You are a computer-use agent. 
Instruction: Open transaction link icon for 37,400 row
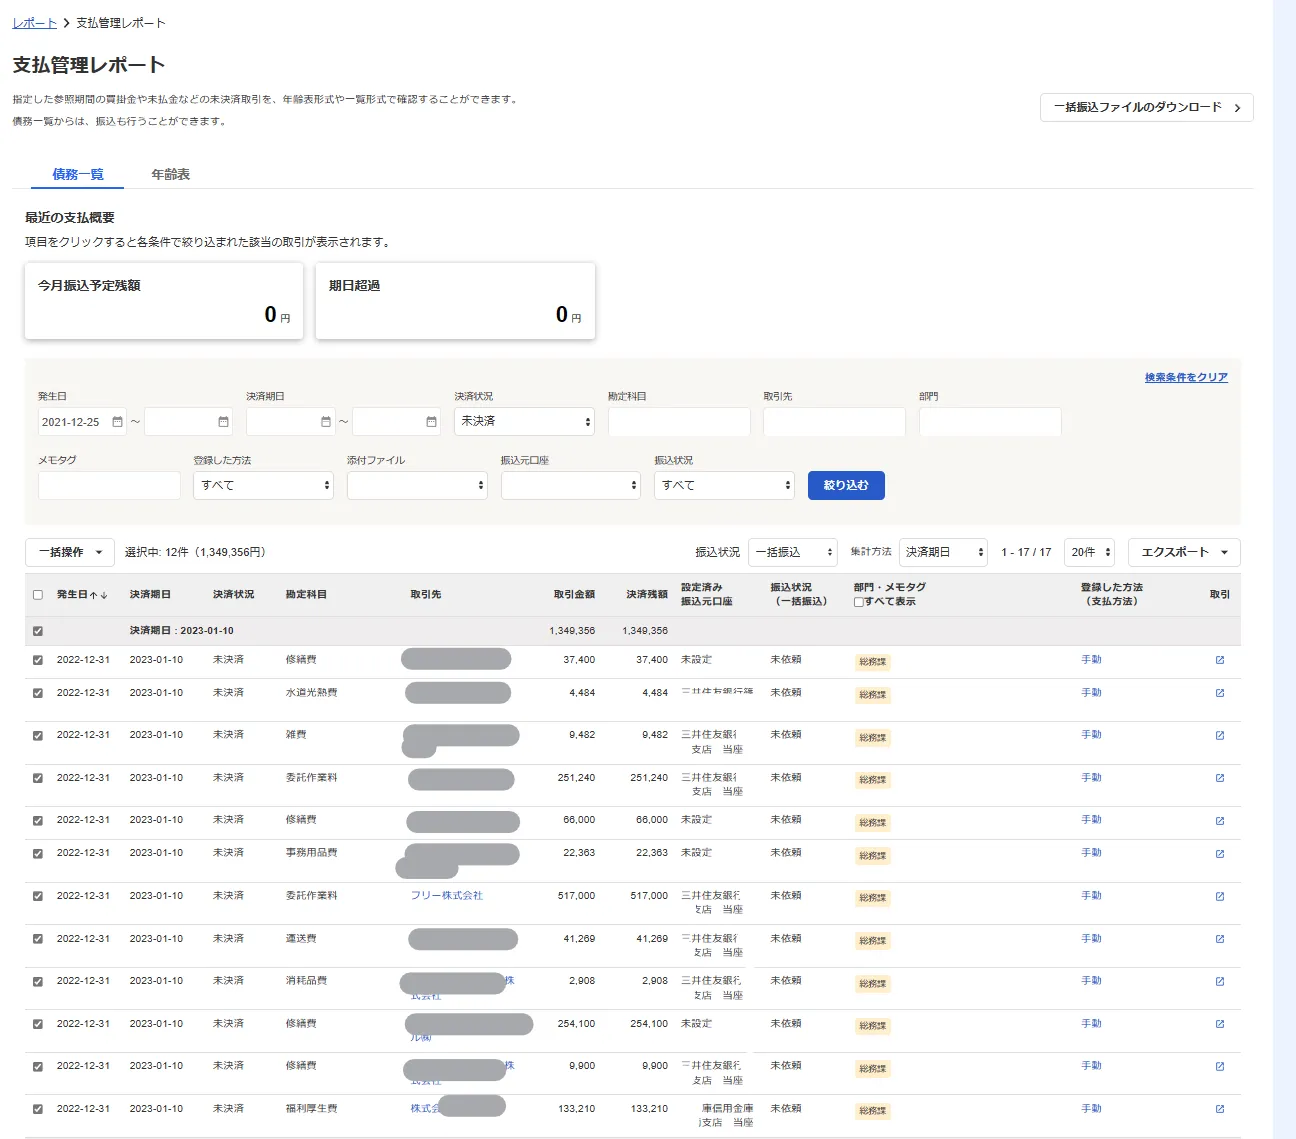point(1220,660)
